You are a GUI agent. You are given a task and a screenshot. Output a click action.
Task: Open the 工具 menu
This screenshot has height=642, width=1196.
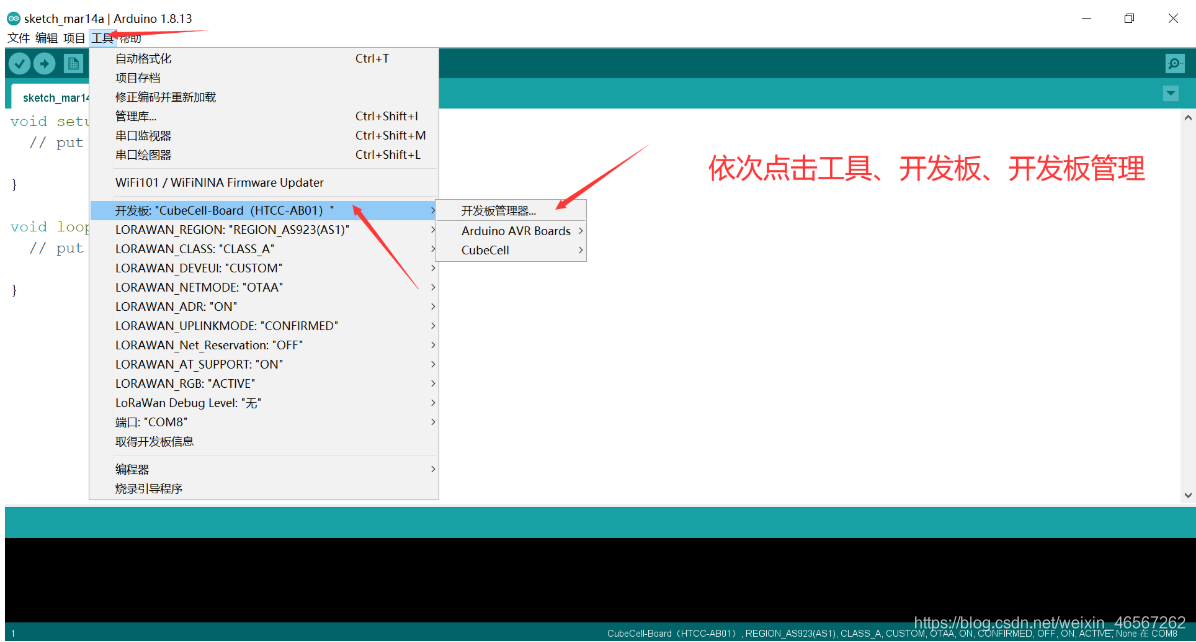102,38
